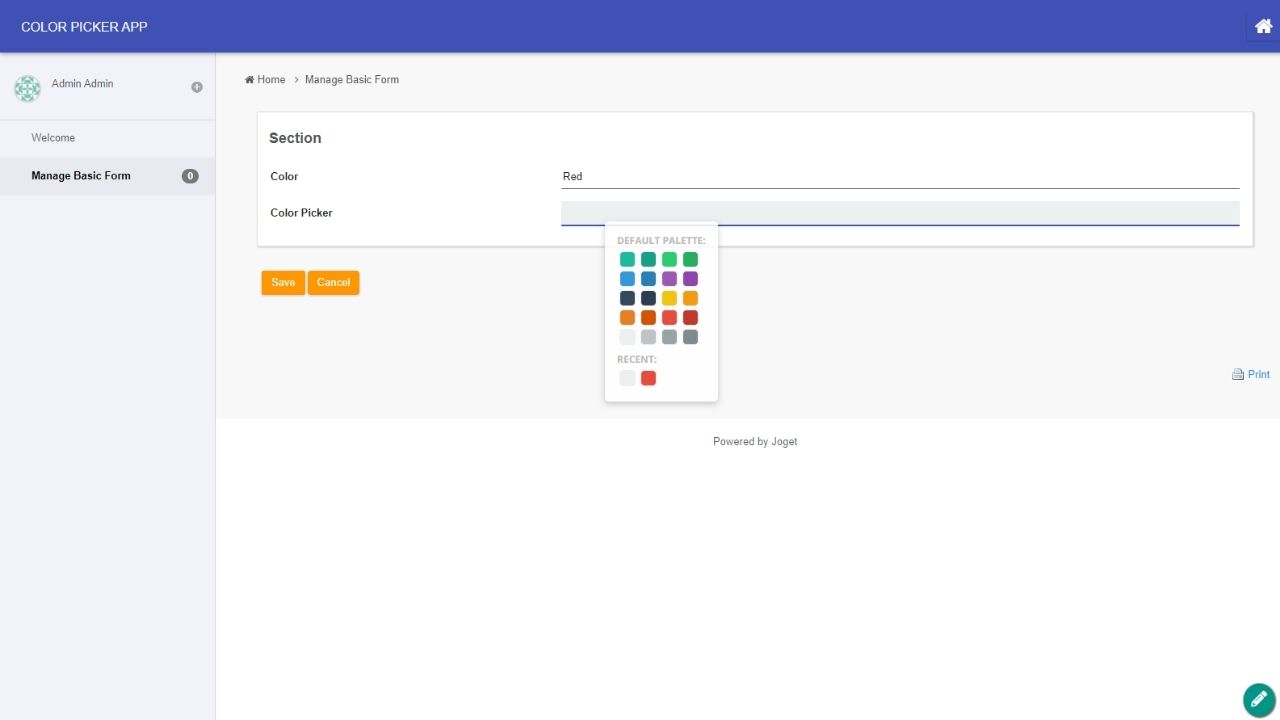The height and width of the screenshot is (720, 1280).
Task: Pick the yellow swatch in default palette
Action: [x=669, y=298]
